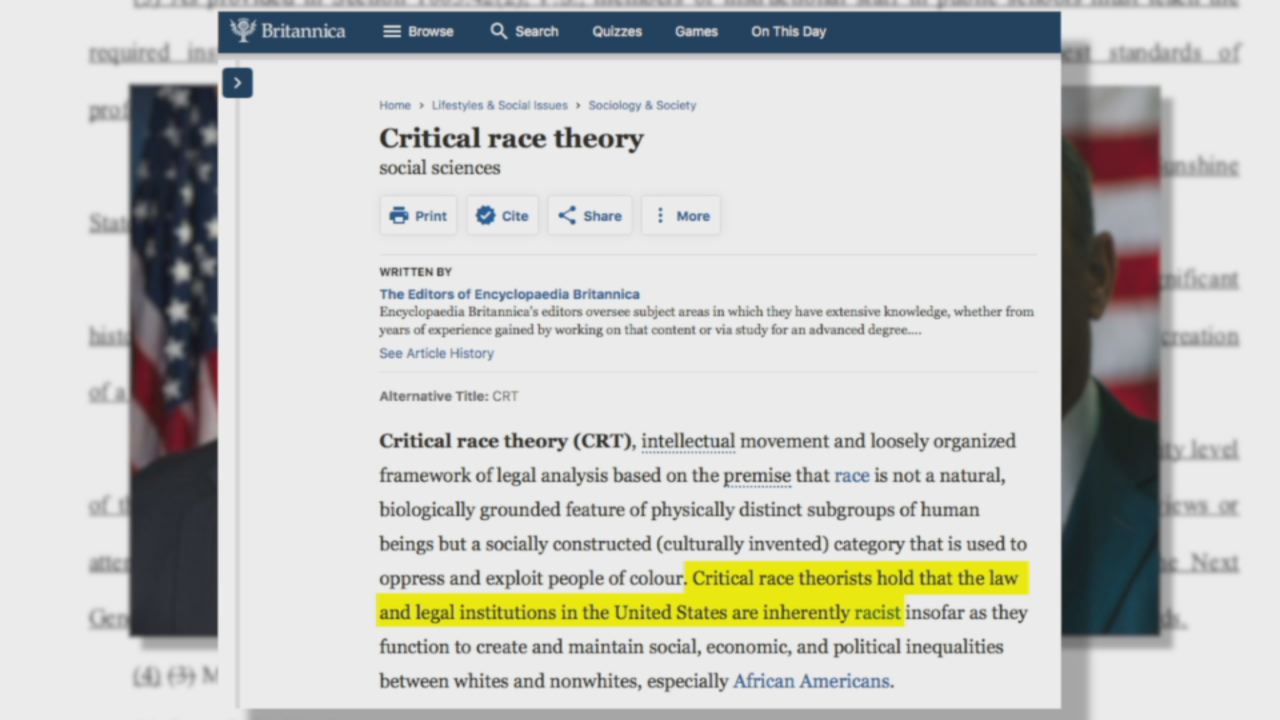
Task: Click the social sciences subtitle
Action: tap(440, 168)
